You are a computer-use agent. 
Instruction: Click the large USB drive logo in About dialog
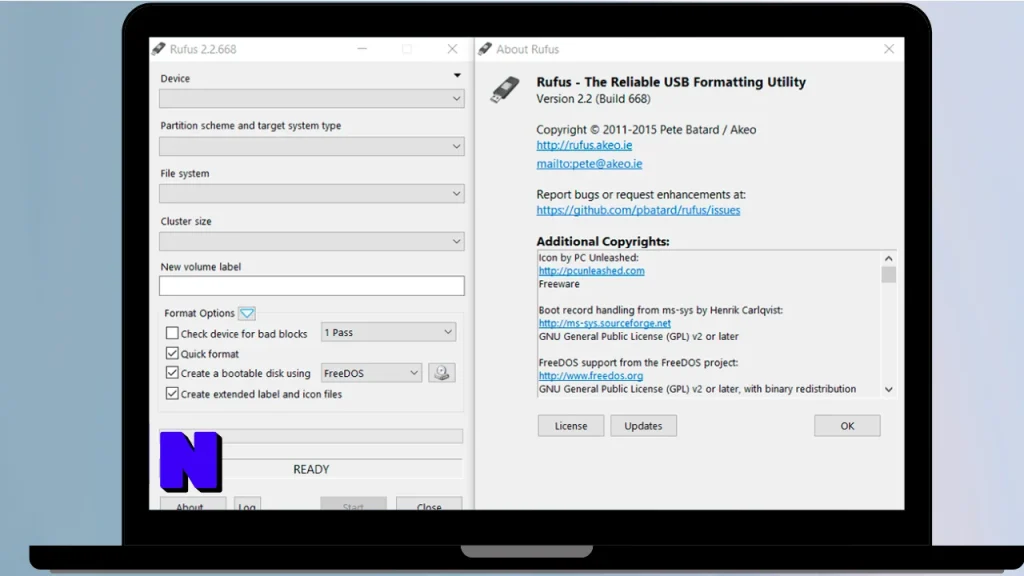tap(505, 89)
